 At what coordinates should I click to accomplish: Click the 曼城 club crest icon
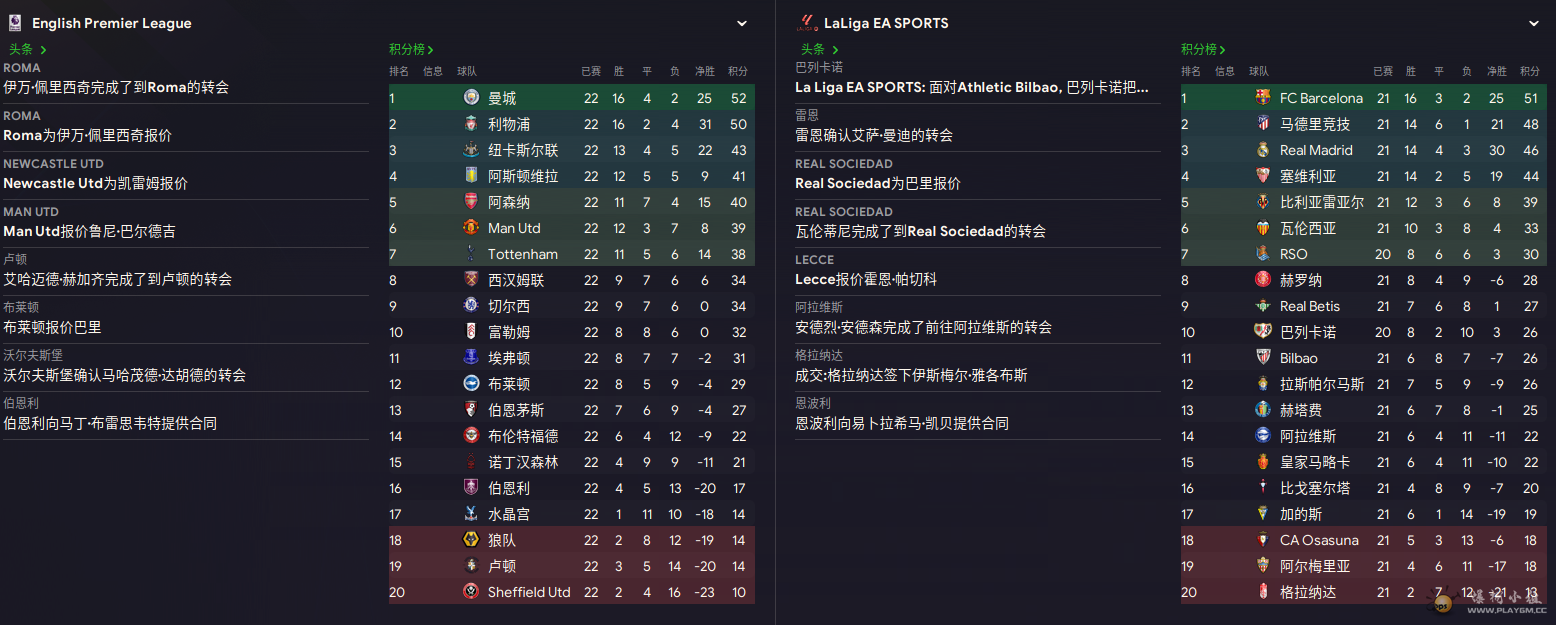click(471, 98)
